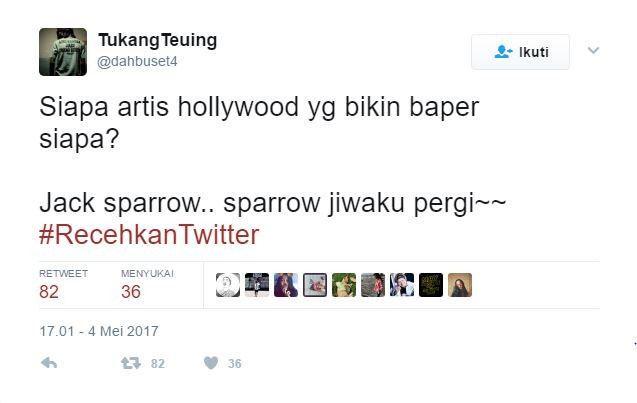Open the fifth liker's green avatar
Viewport: 637px width, 403px height.
click(x=344, y=285)
